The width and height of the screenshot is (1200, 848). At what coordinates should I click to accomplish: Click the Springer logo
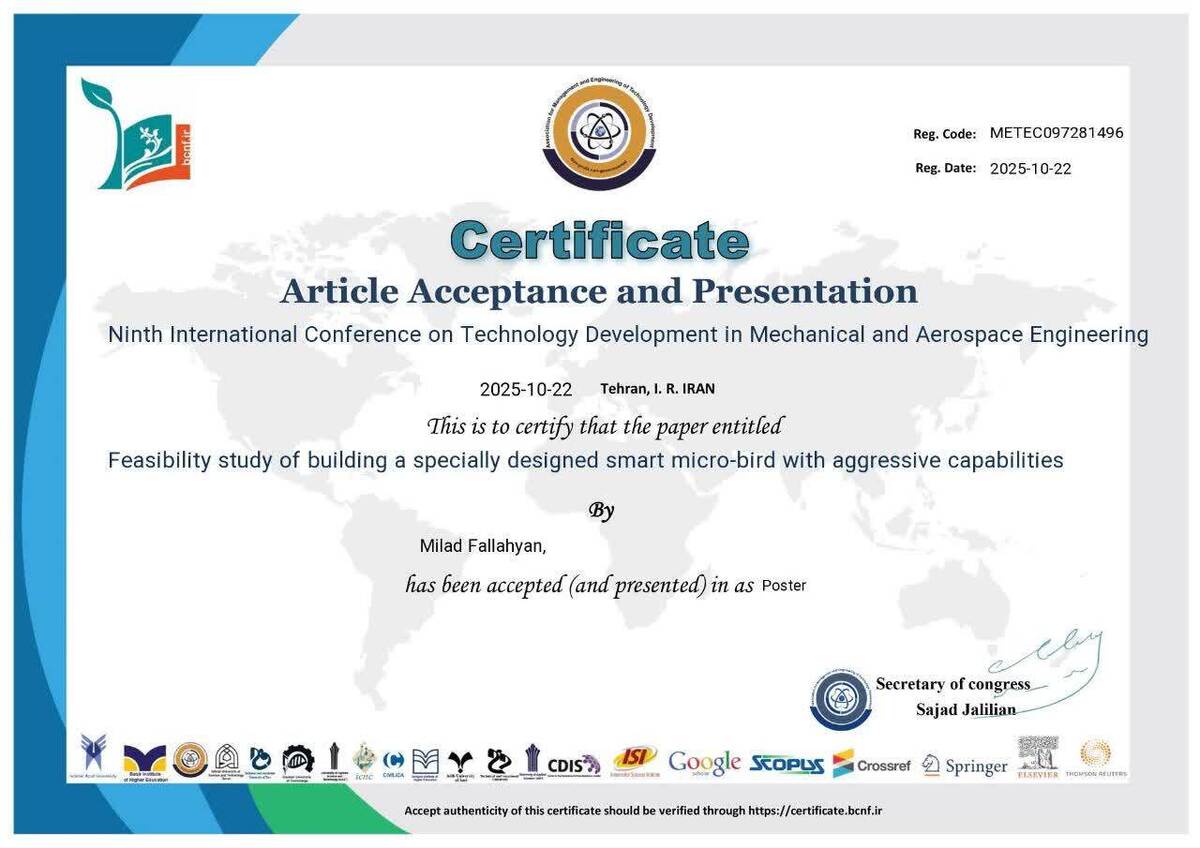964,766
